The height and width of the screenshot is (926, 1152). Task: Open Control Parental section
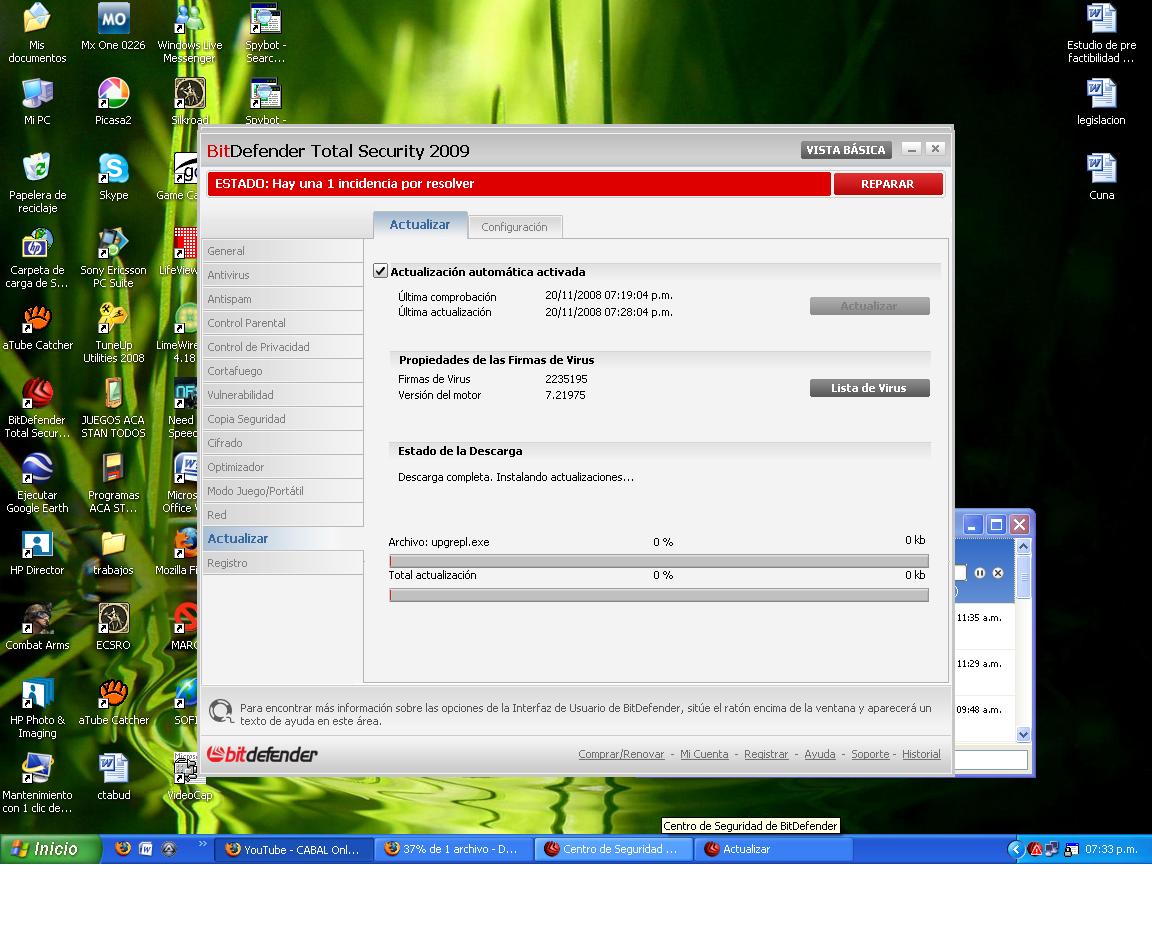click(x=283, y=323)
